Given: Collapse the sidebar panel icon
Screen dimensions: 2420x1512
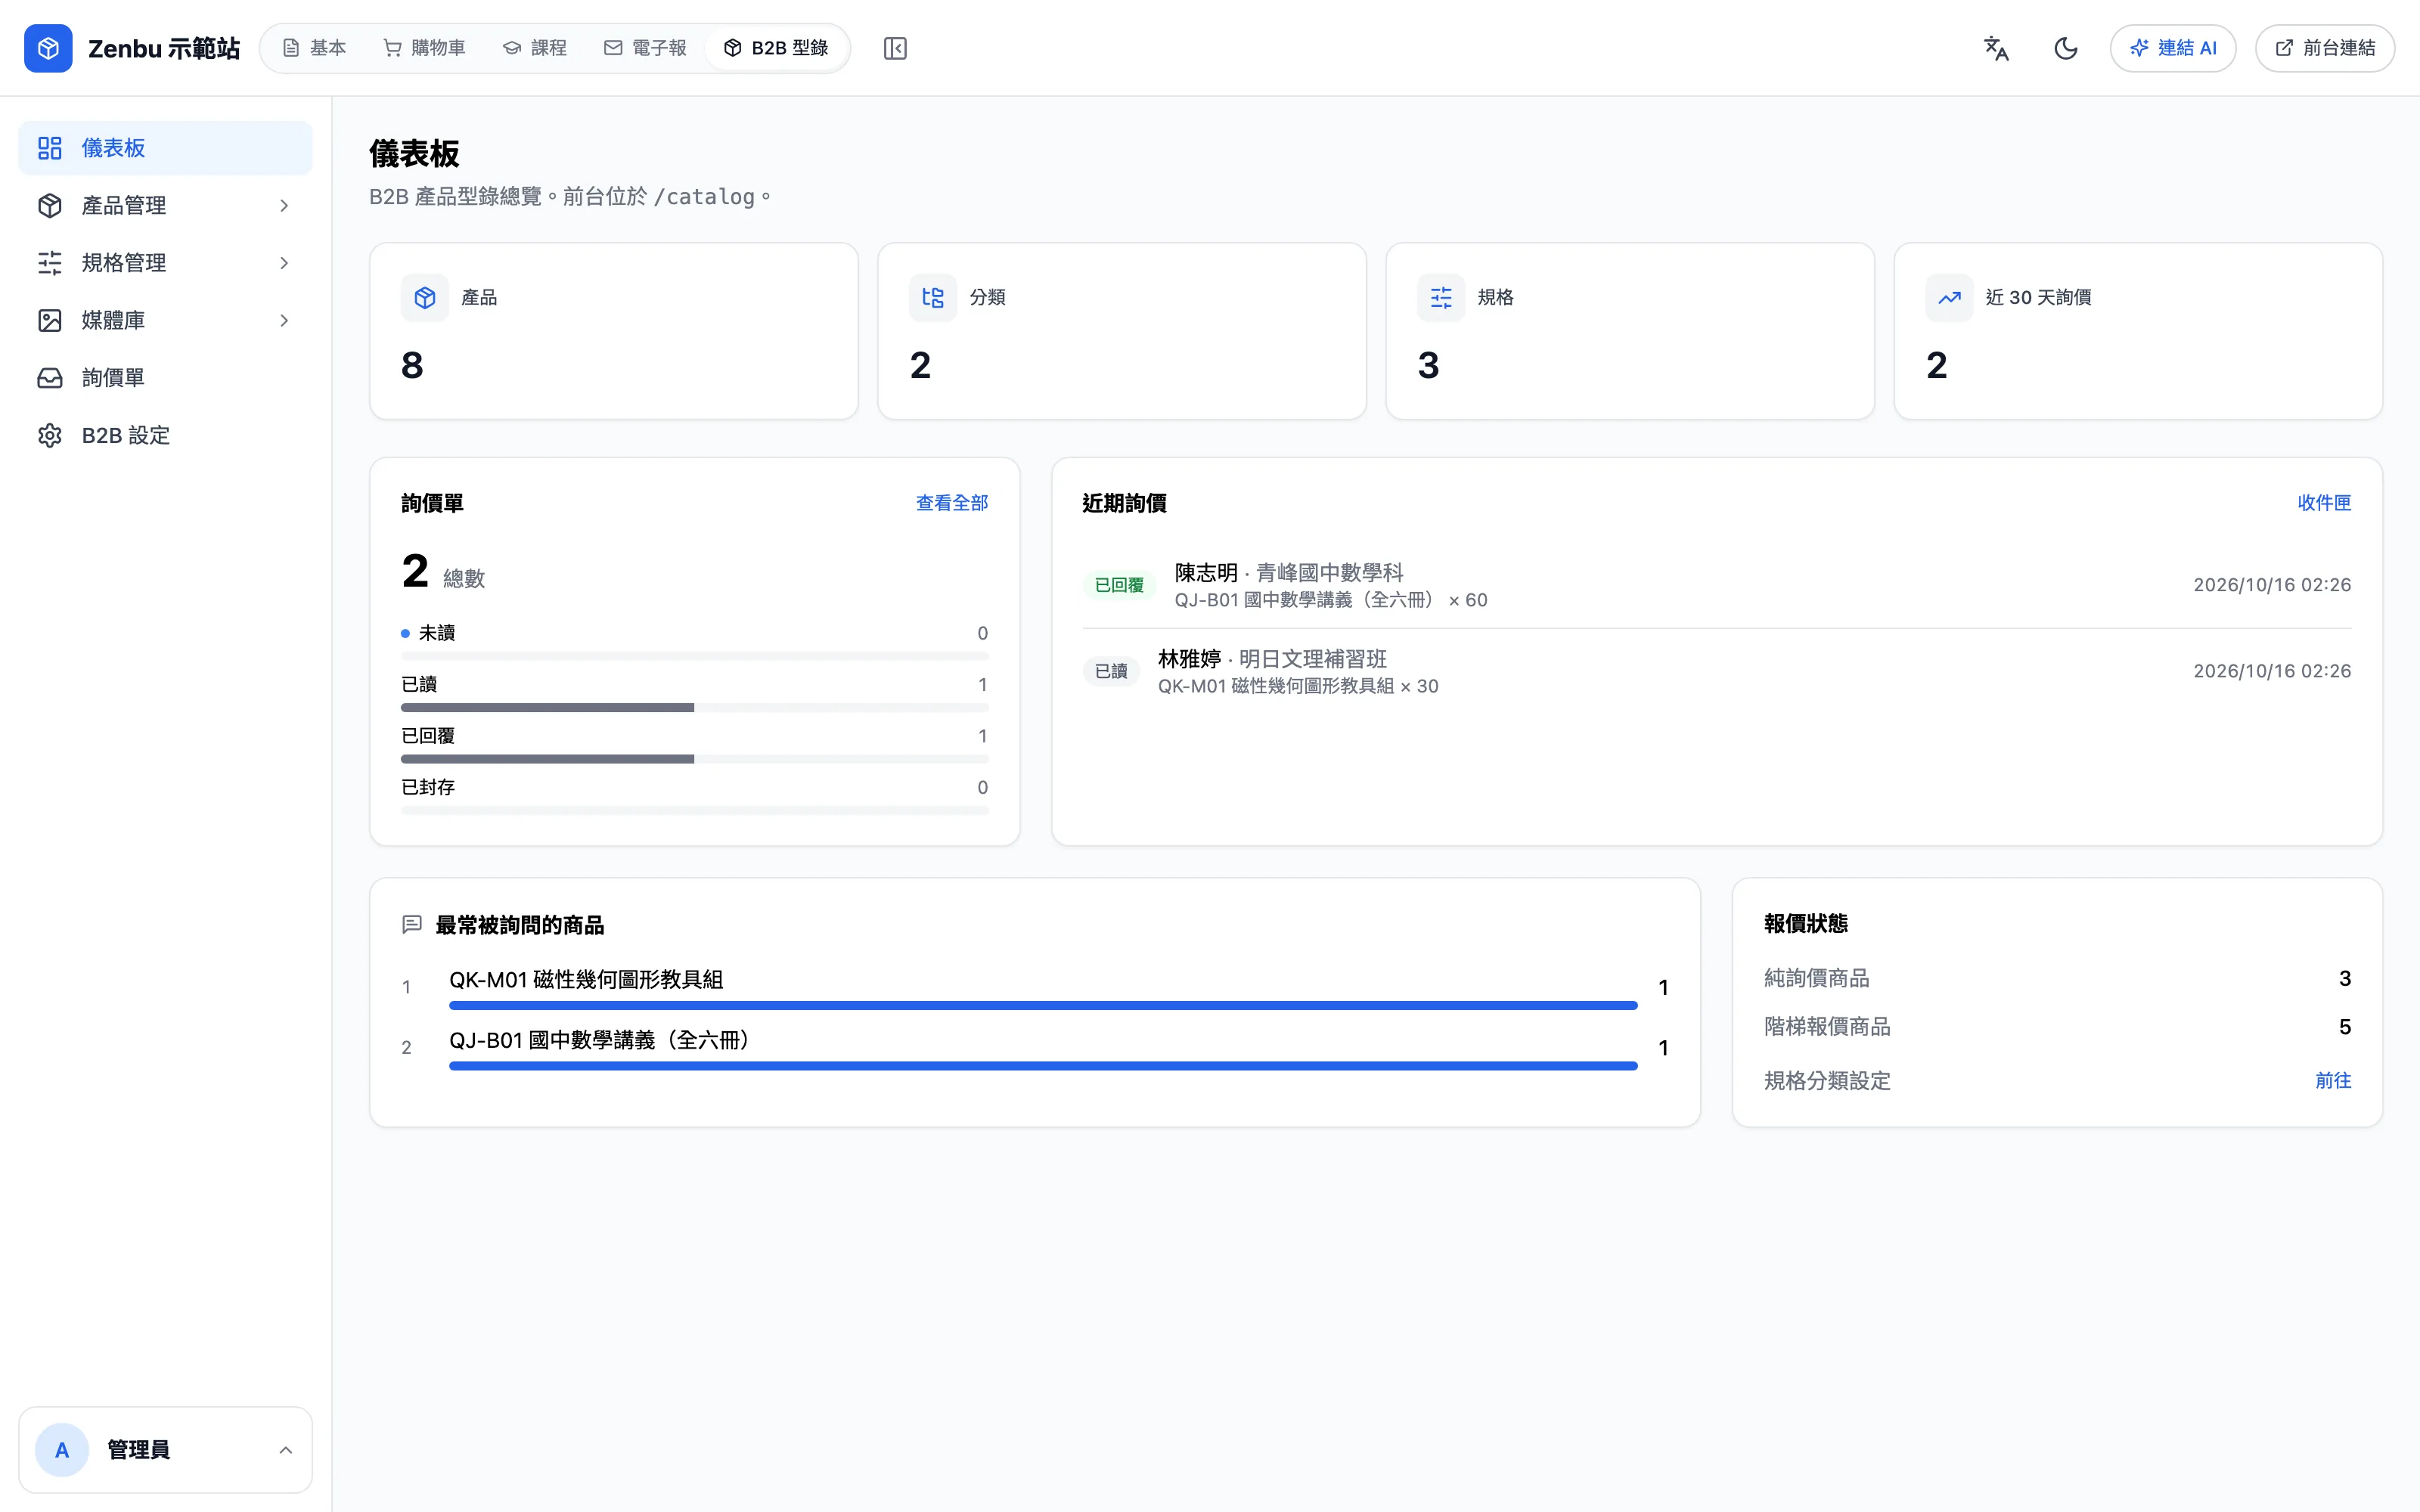Looking at the screenshot, I should [x=895, y=48].
